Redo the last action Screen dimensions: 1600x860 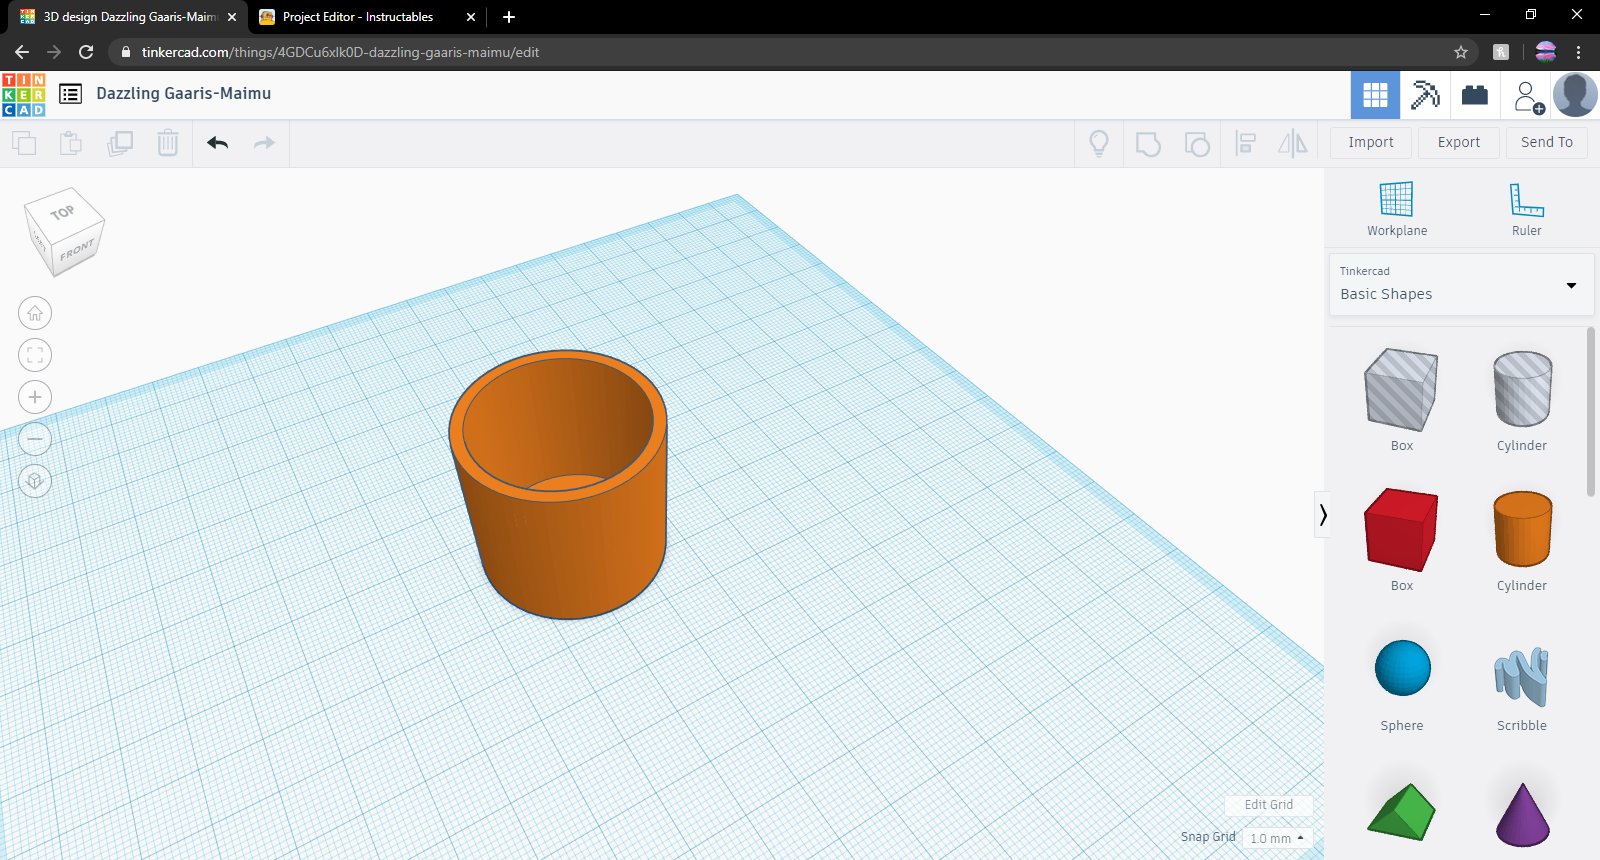click(x=264, y=143)
